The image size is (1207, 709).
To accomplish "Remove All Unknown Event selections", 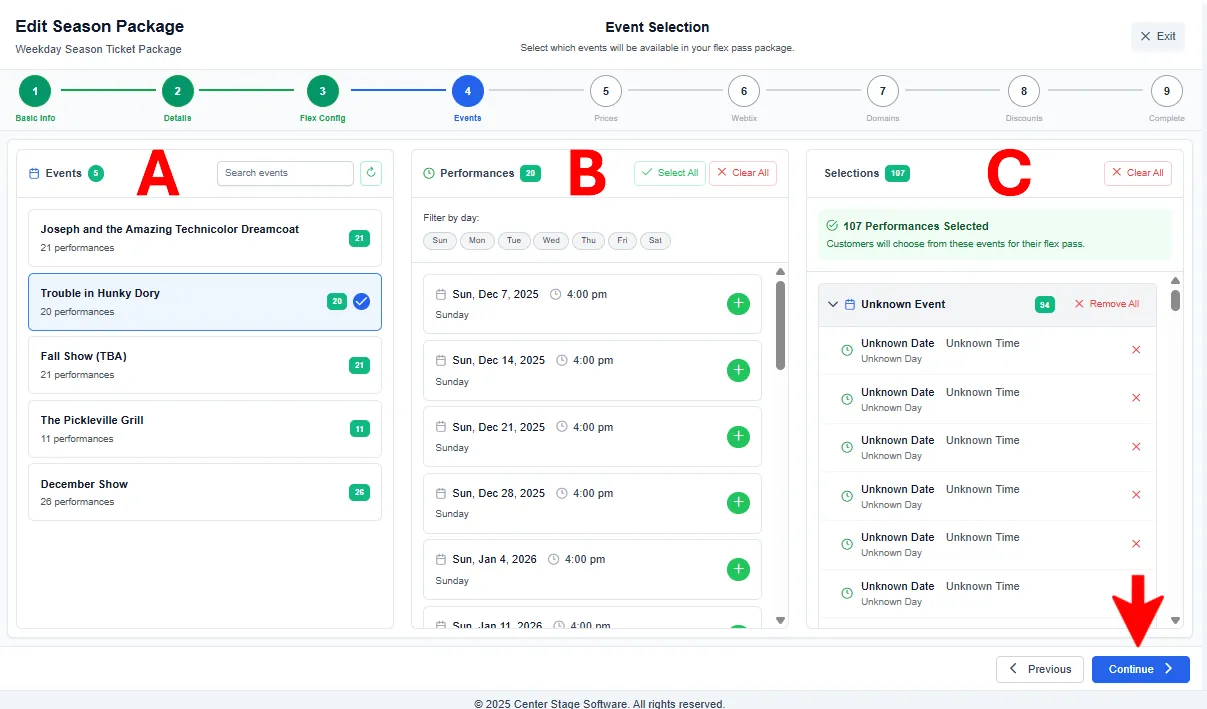I will [x=1106, y=304].
